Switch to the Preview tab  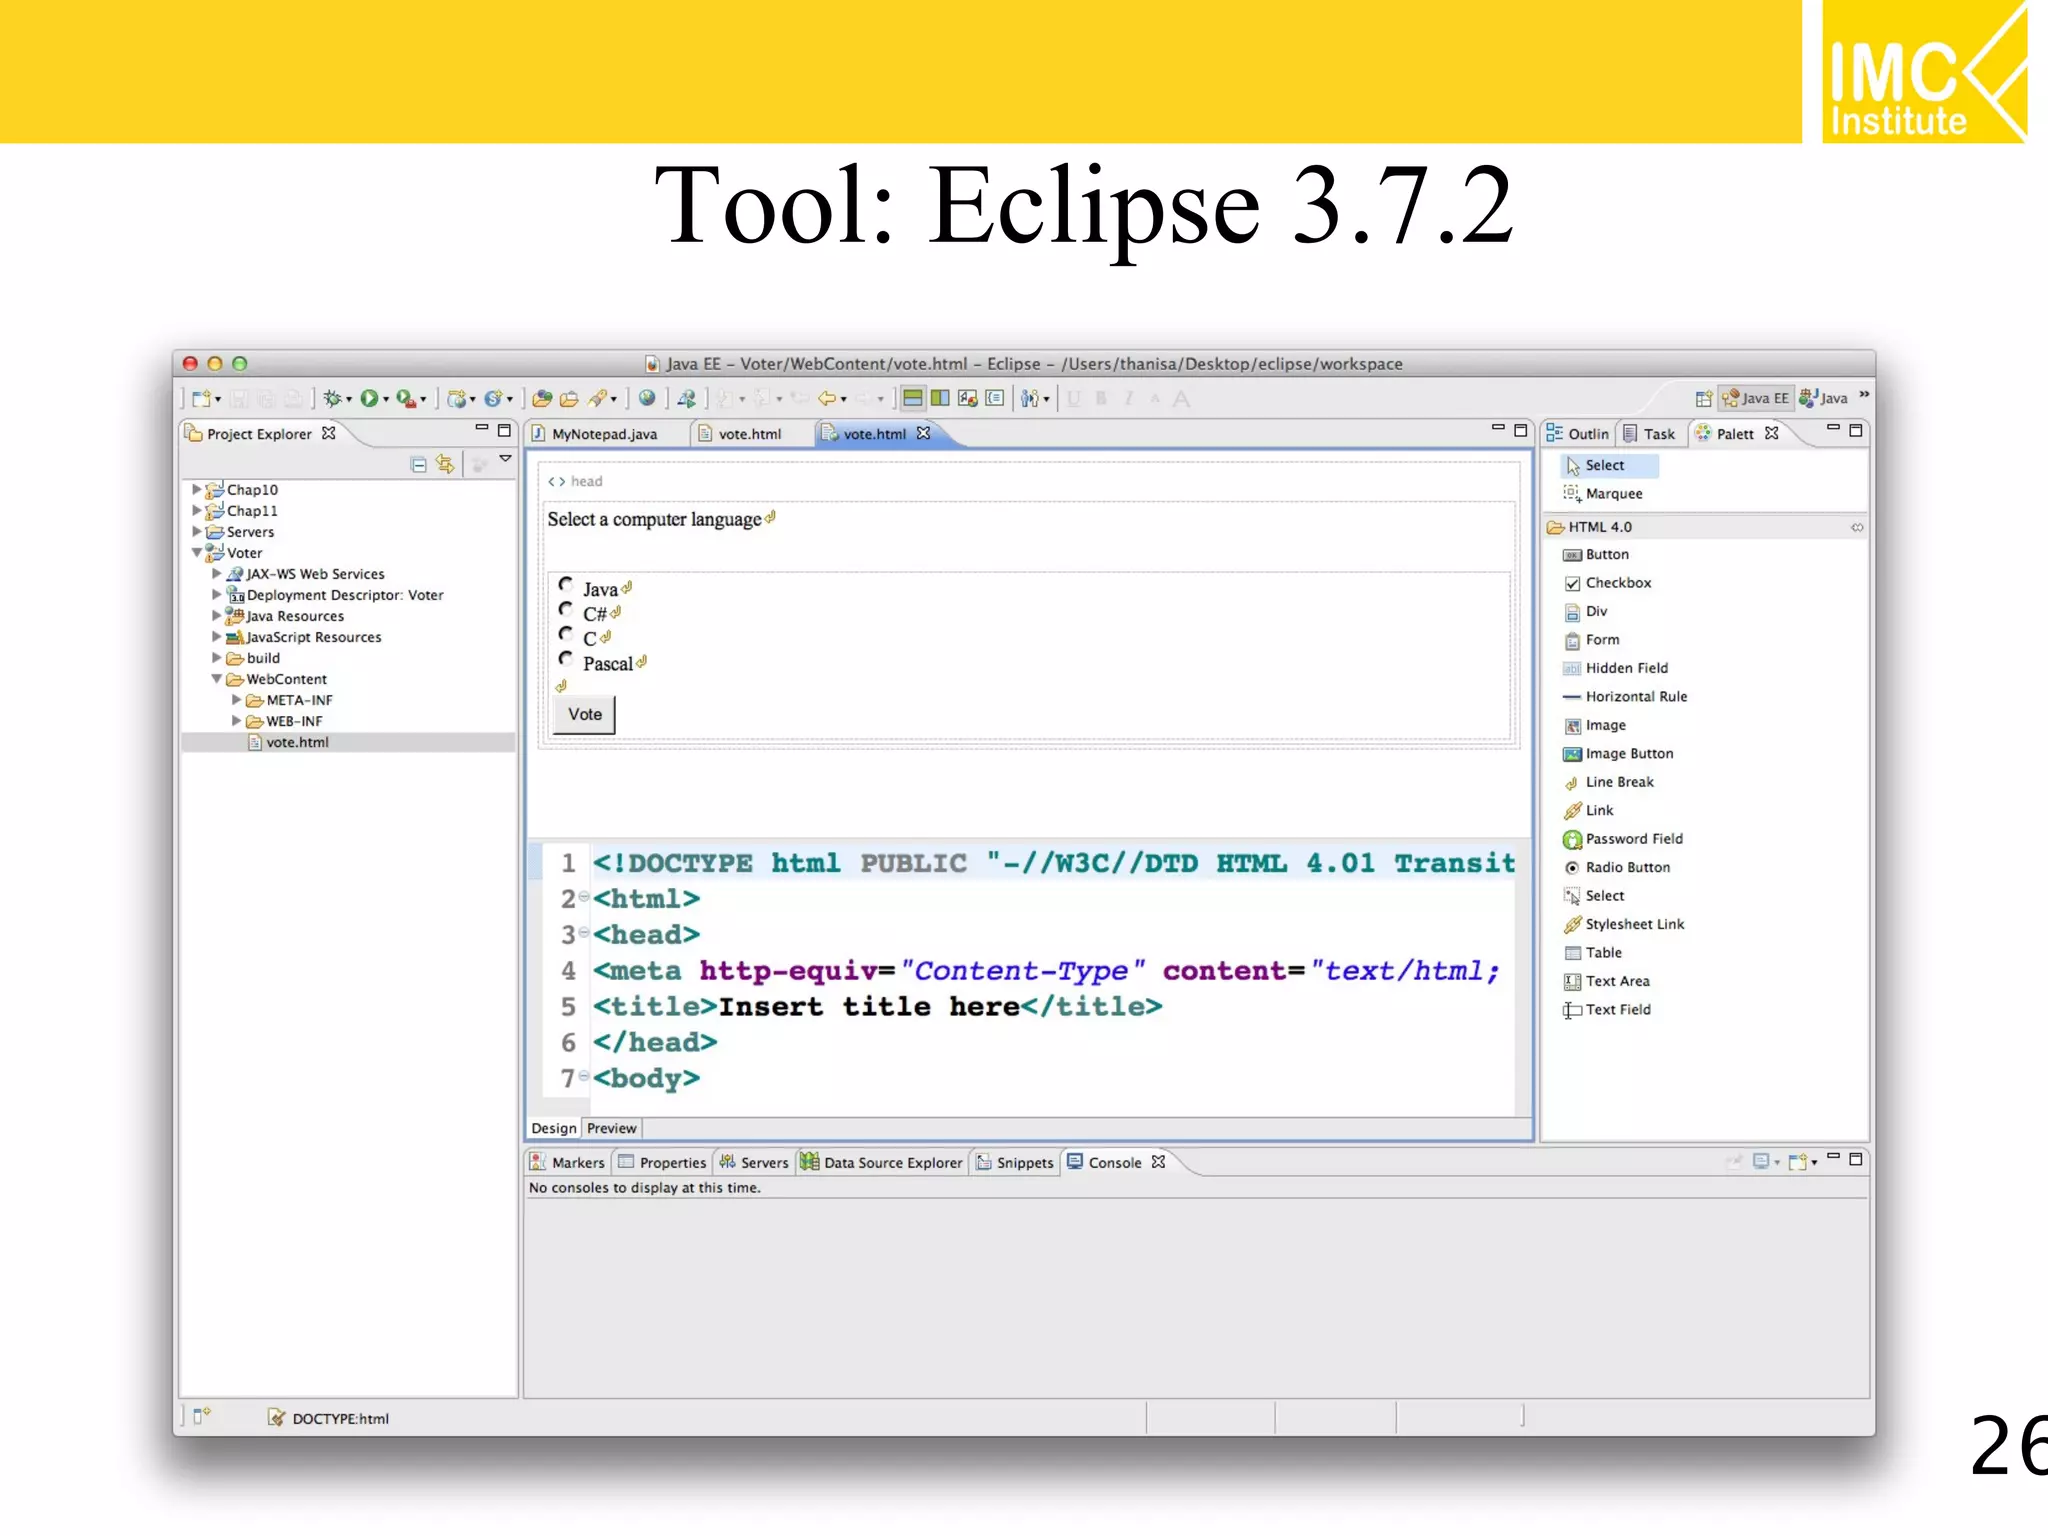[x=611, y=1128]
